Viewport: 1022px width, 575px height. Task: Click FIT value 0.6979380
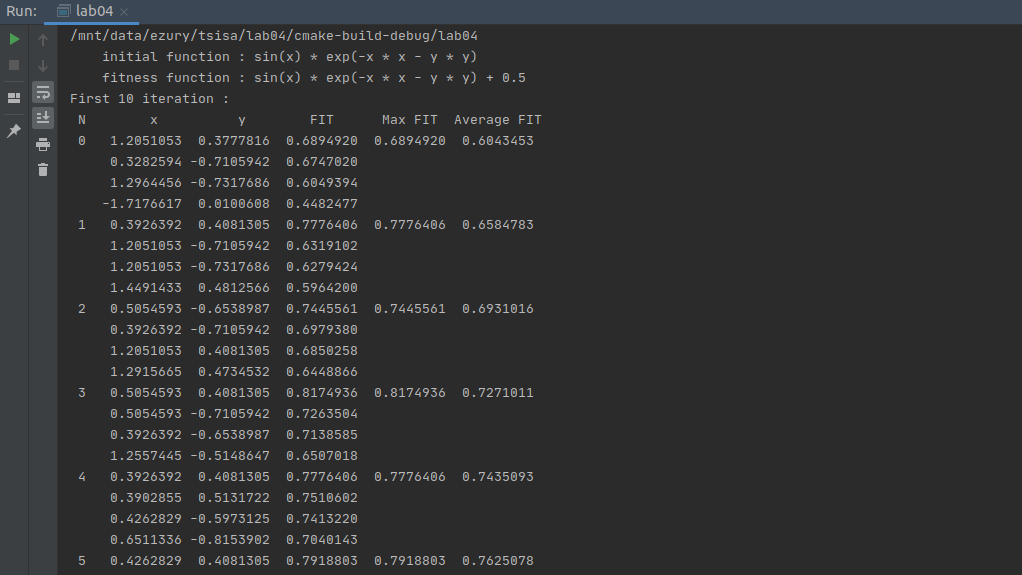coord(321,330)
